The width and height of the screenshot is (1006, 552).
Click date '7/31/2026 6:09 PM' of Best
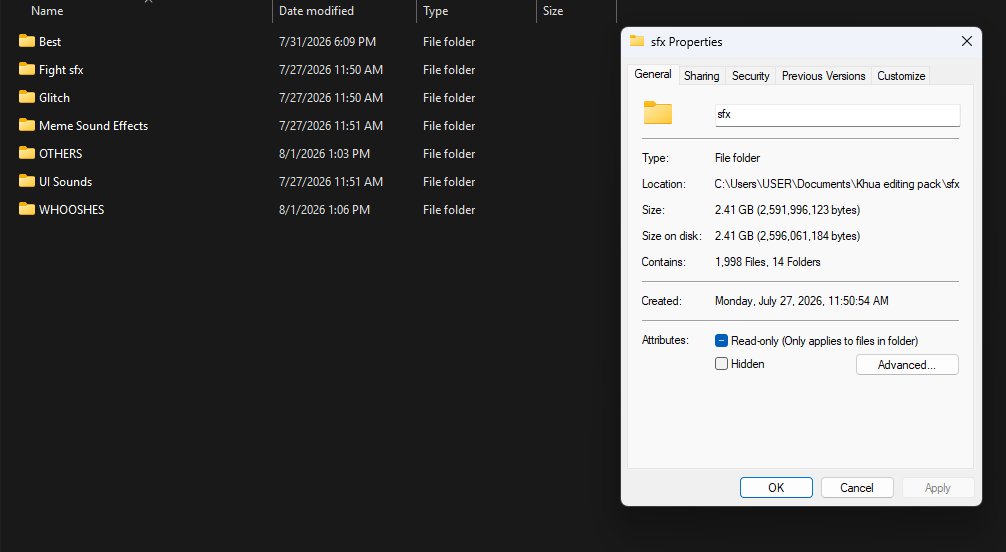pos(327,42)
